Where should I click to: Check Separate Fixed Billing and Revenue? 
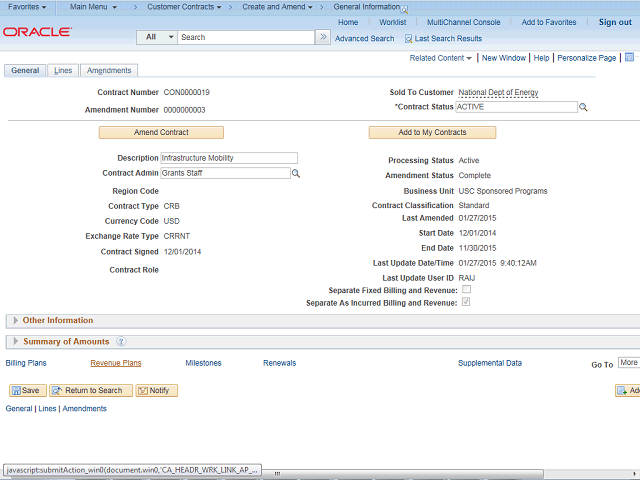466,290
